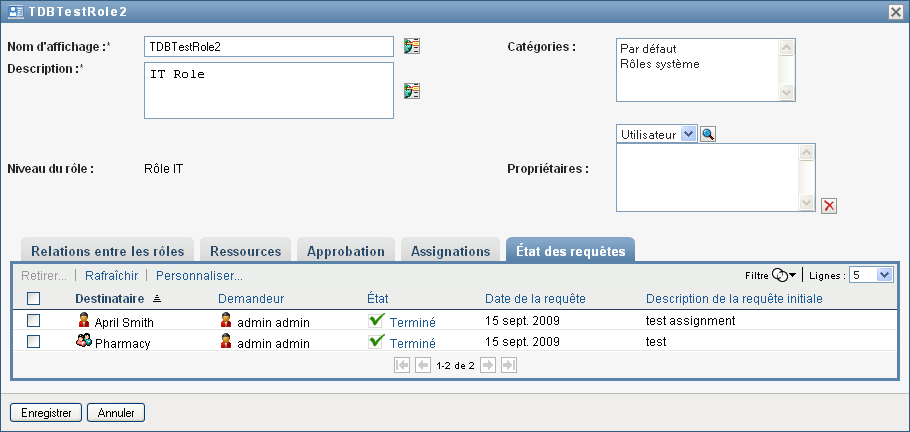Open the Utilisateur type dropdown
This screenshot has width=910, height=432.
688,135
